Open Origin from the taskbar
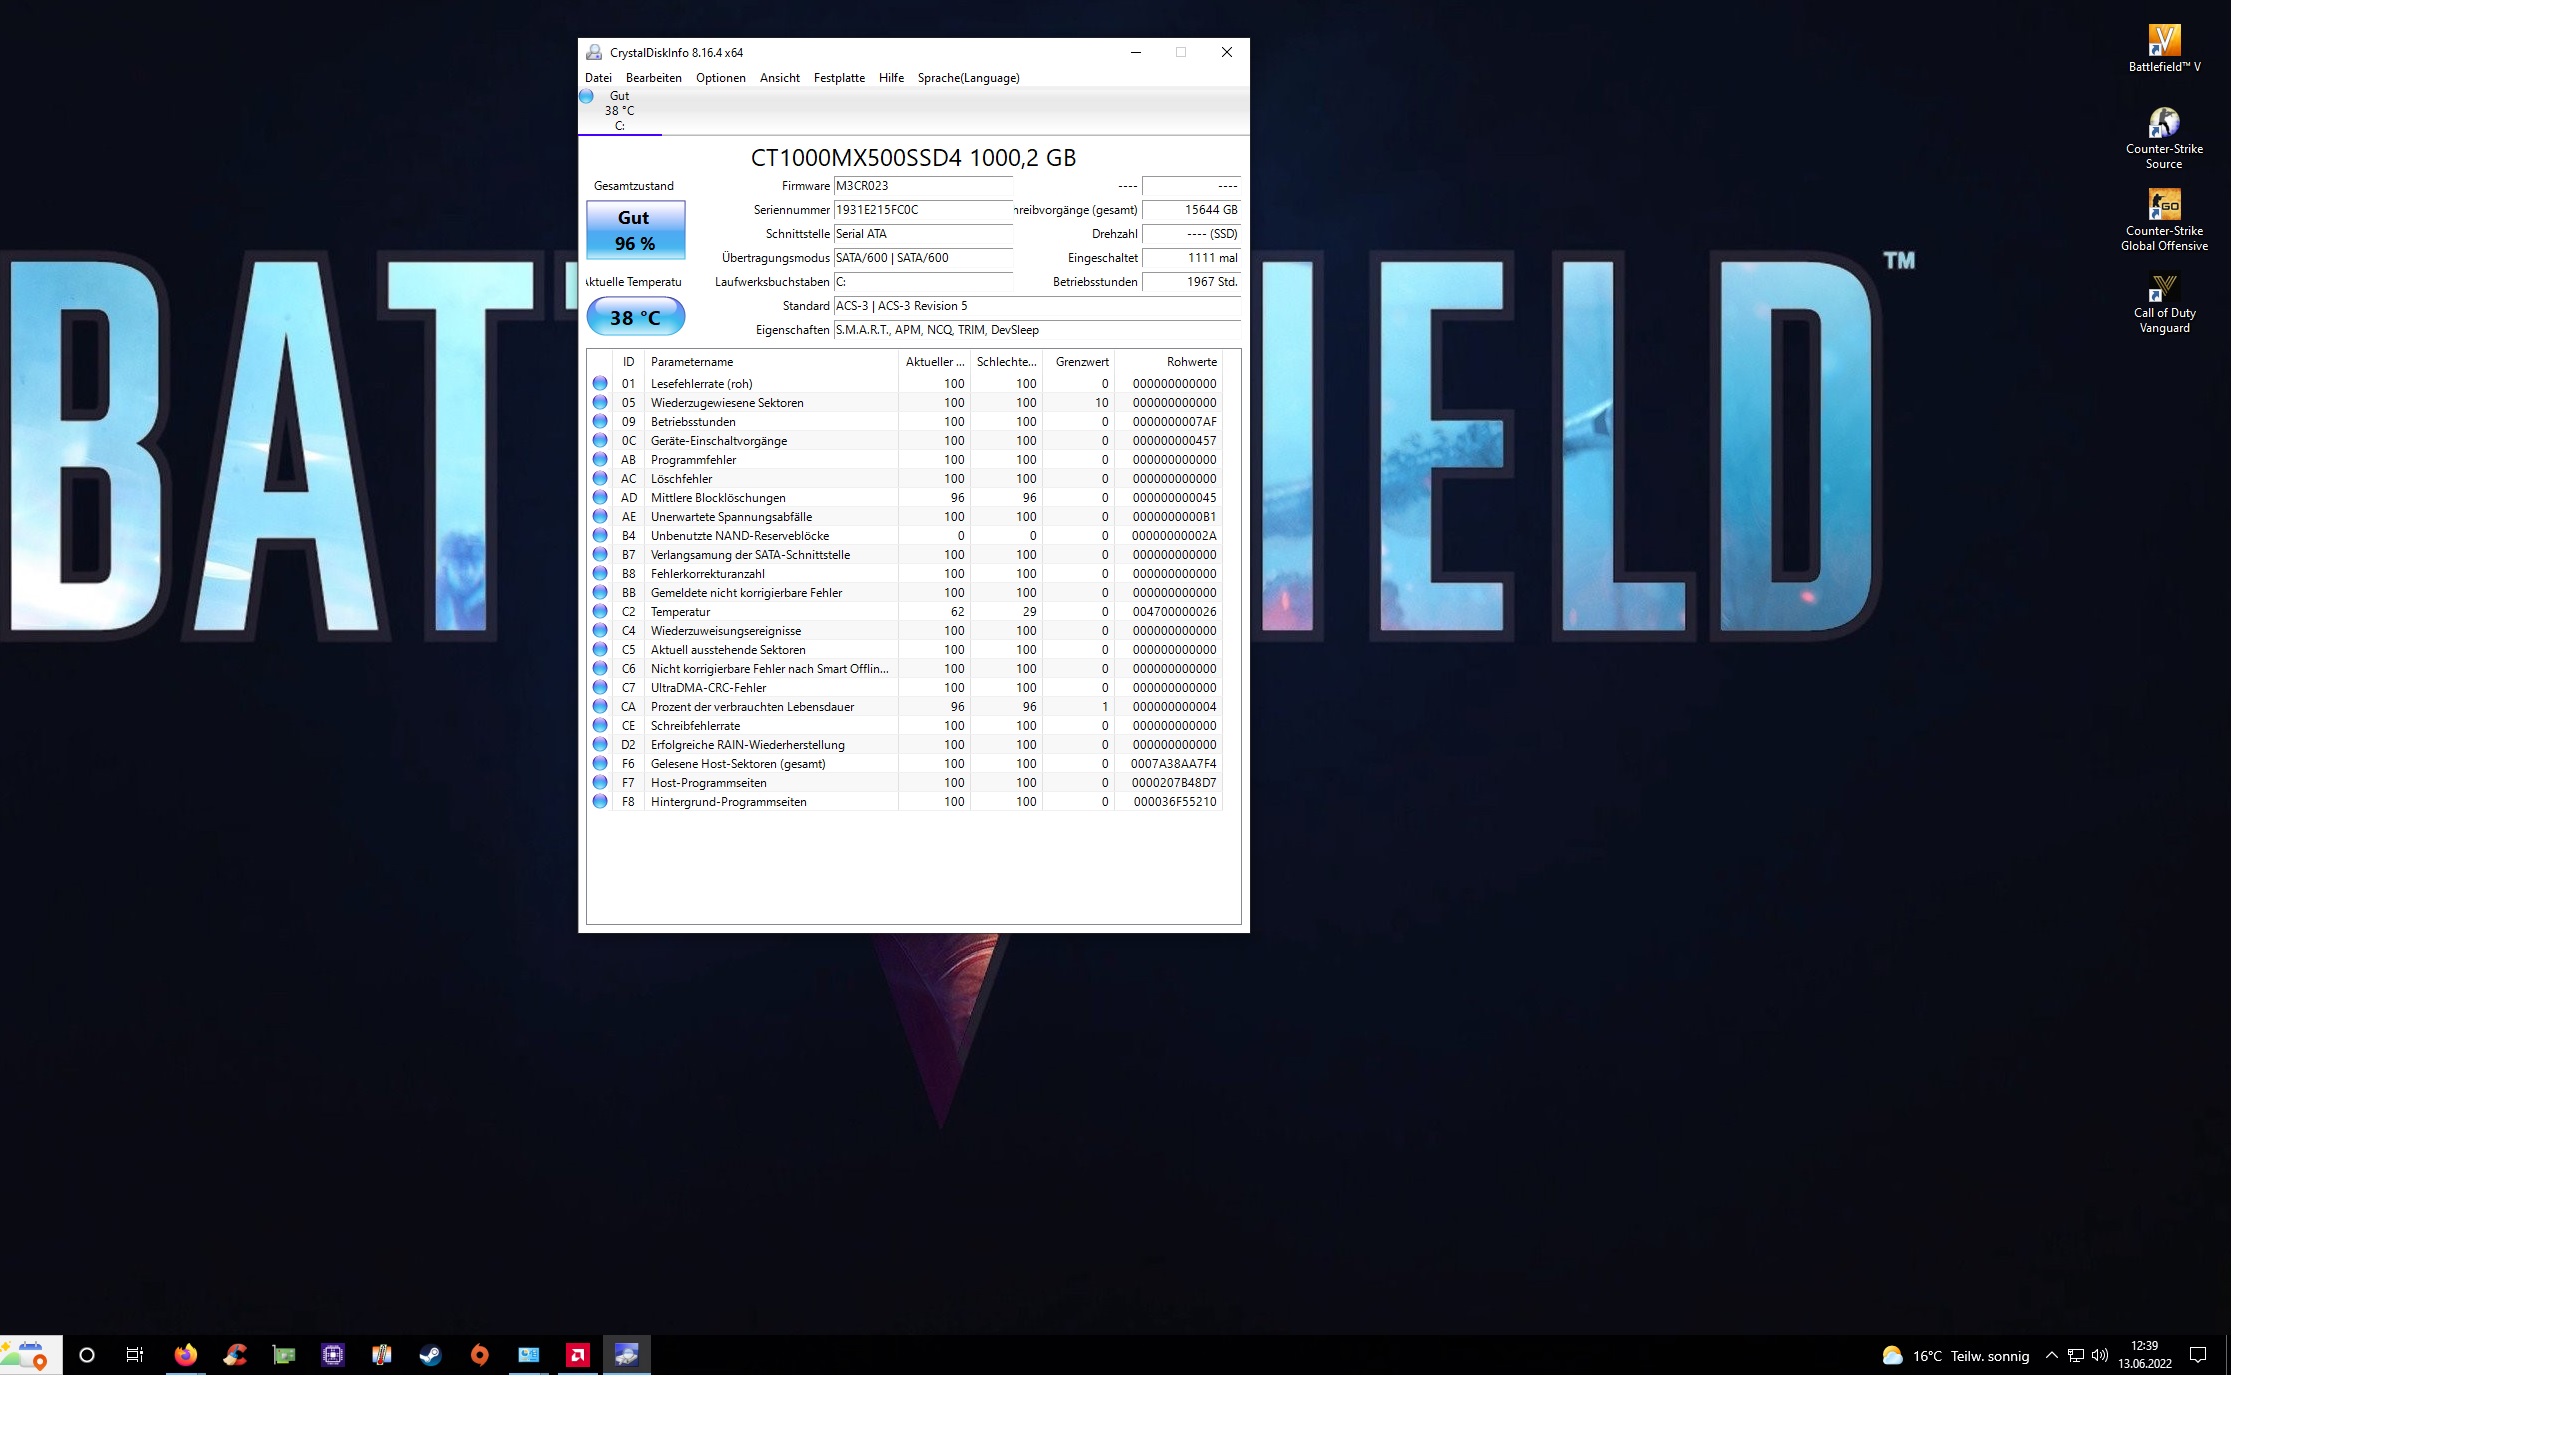 pos(480,1355)
